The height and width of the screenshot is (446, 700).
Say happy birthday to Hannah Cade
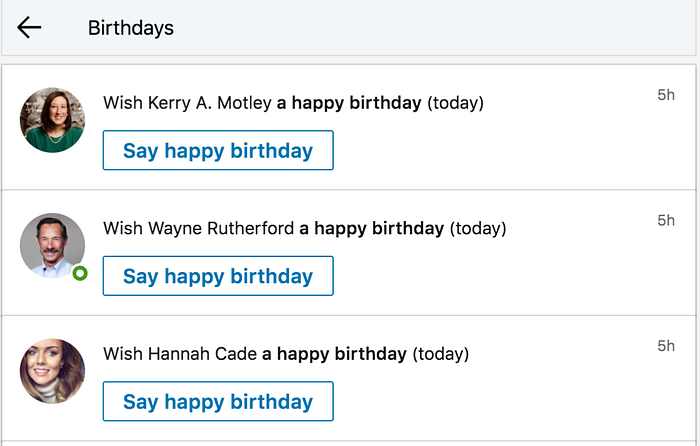pyautogui.click(x=218, y=402)
